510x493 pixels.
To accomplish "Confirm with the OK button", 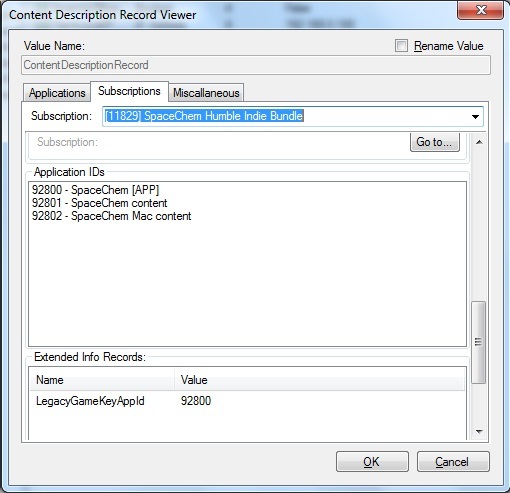I will (372, 462).
